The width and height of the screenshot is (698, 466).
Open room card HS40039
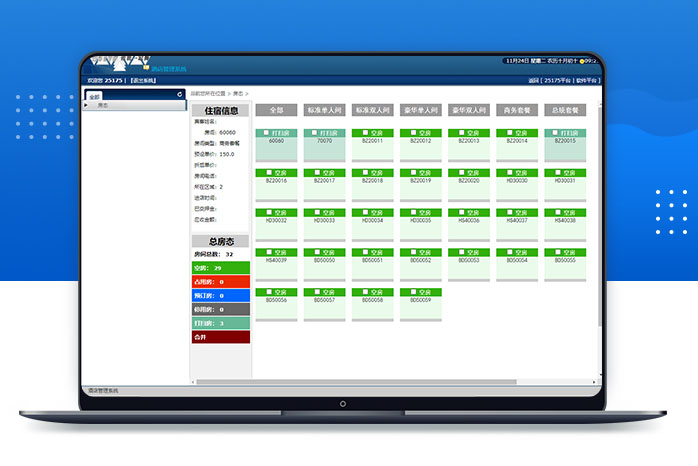point(276,265)
